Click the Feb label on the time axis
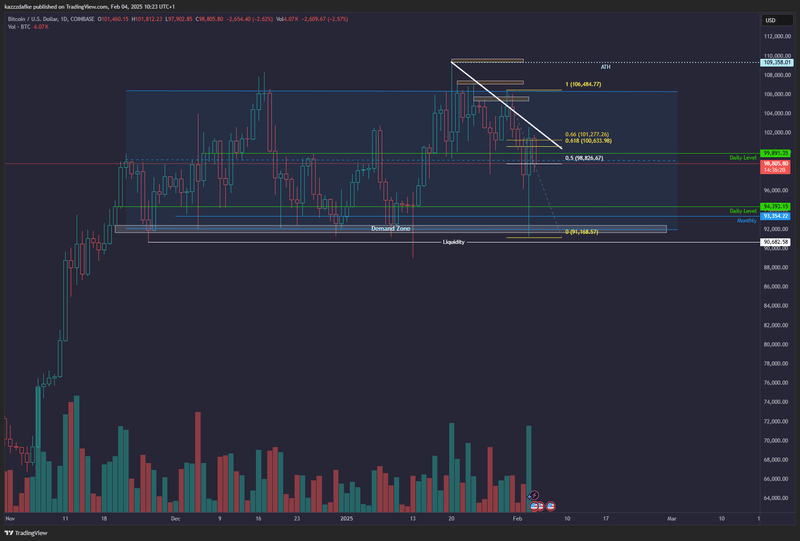This screenshot has height=541, width=800. click(x=517, y=519)
